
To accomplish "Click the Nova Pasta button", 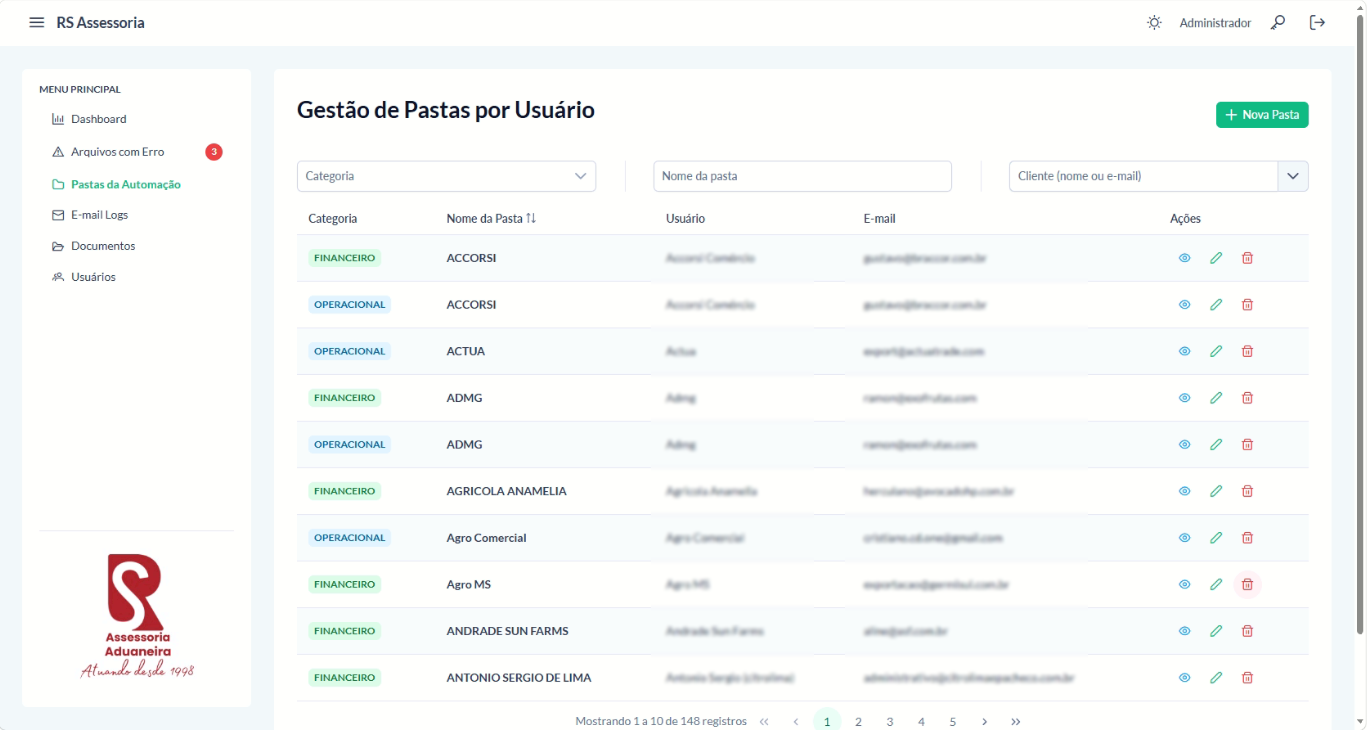I will click(x=1262, y=115).
